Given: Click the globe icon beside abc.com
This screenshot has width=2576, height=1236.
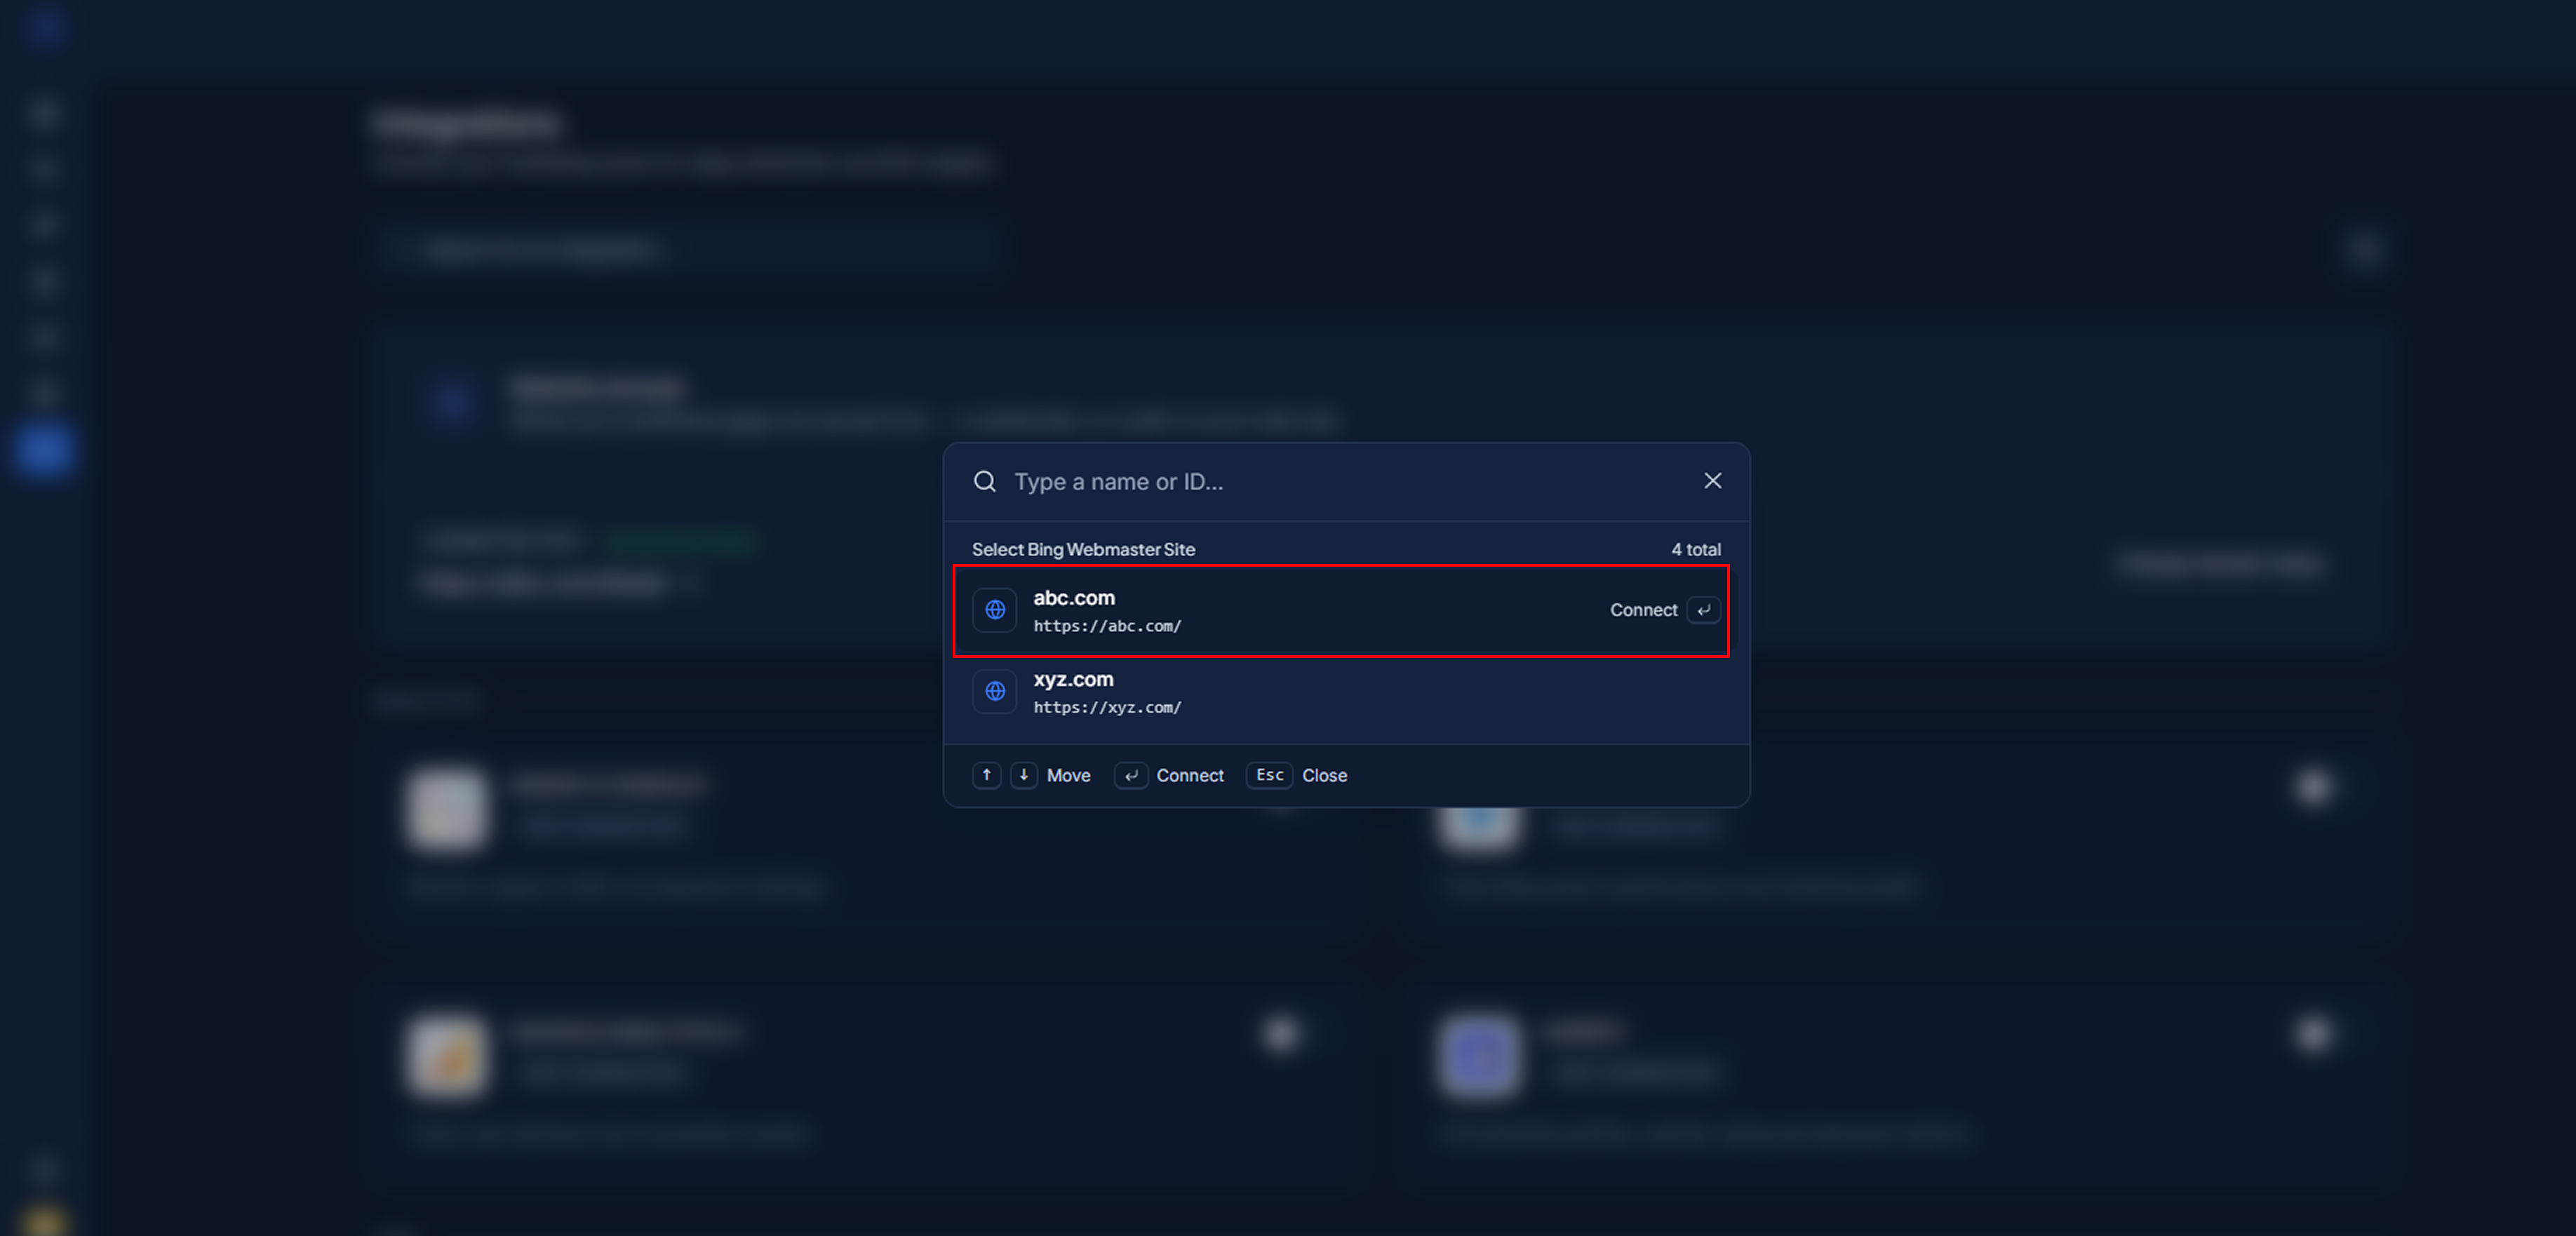Looking at the screenshot, I should click(994, 609).
